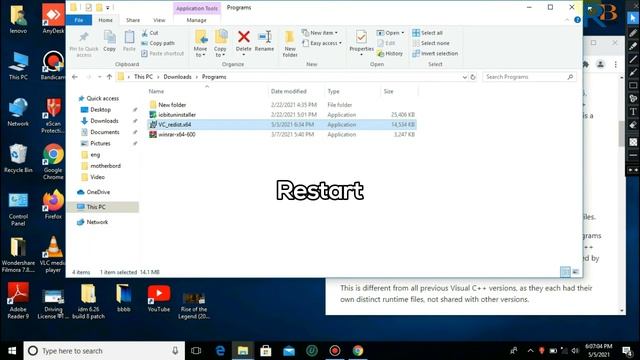Image resolution: width=640 pixels, height=360 pixels.
Task: Switch to the Home ribbon tab
Action: click(x=105, y=20)
